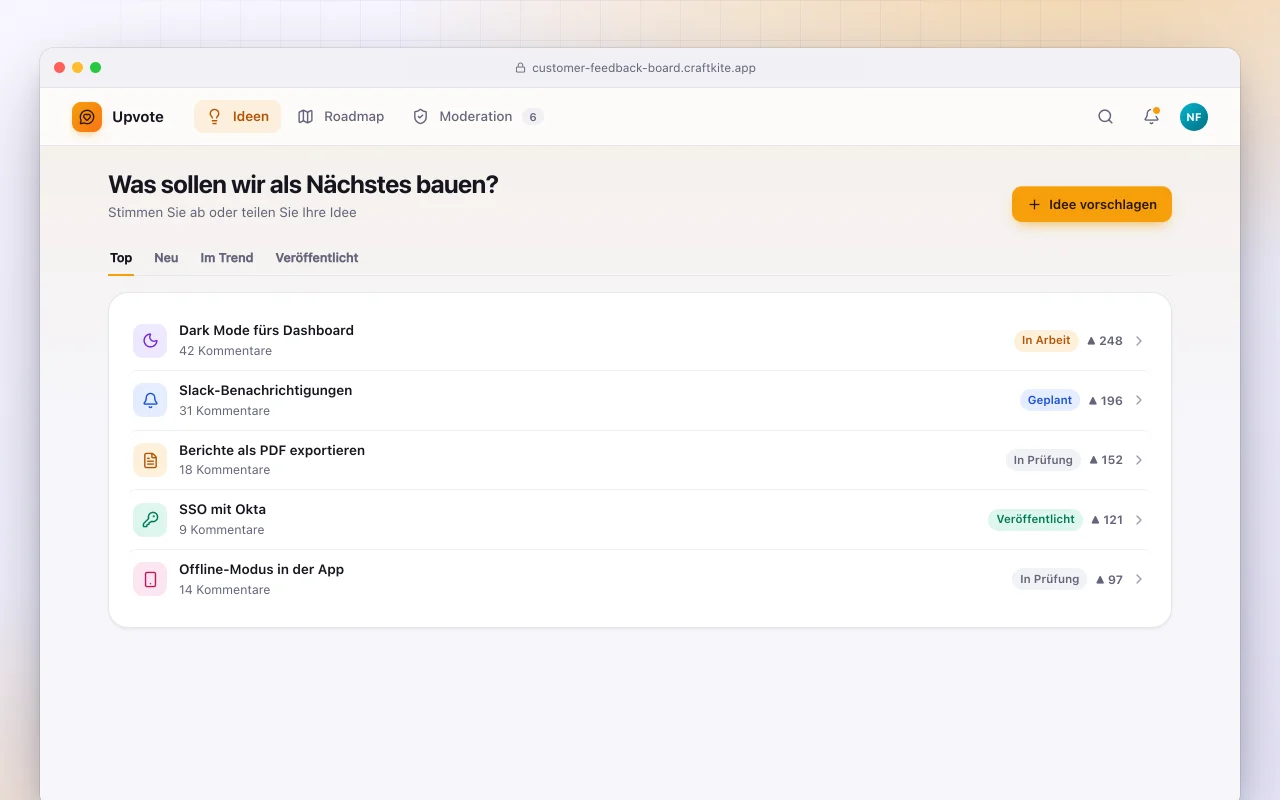Open the Moderation nav tab
The height and width of the screenshot is (800, 1280).
click(478, 117)
